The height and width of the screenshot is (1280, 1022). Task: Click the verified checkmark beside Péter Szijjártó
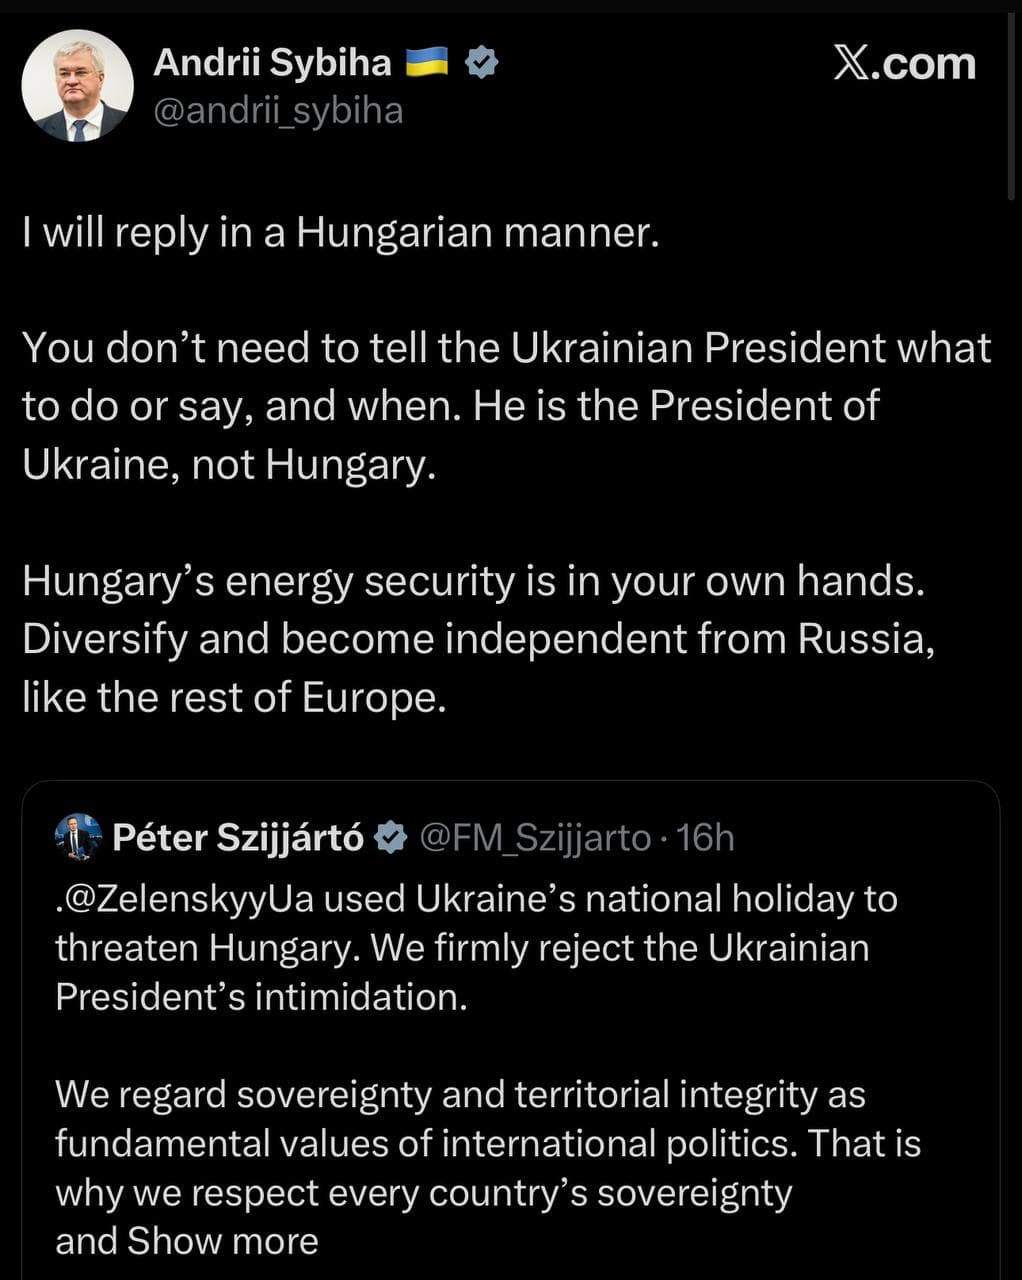coord(392,838)
